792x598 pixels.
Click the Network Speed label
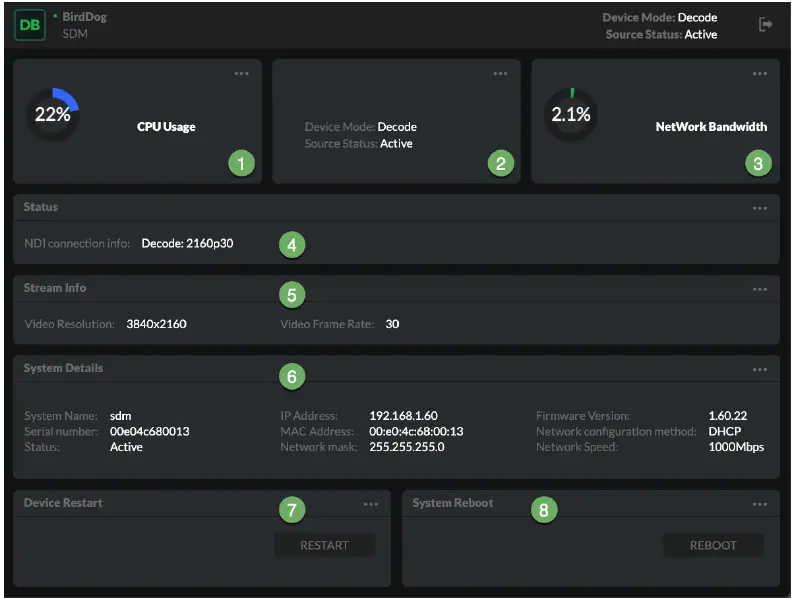pyautogui.click(x=577, y=447)
